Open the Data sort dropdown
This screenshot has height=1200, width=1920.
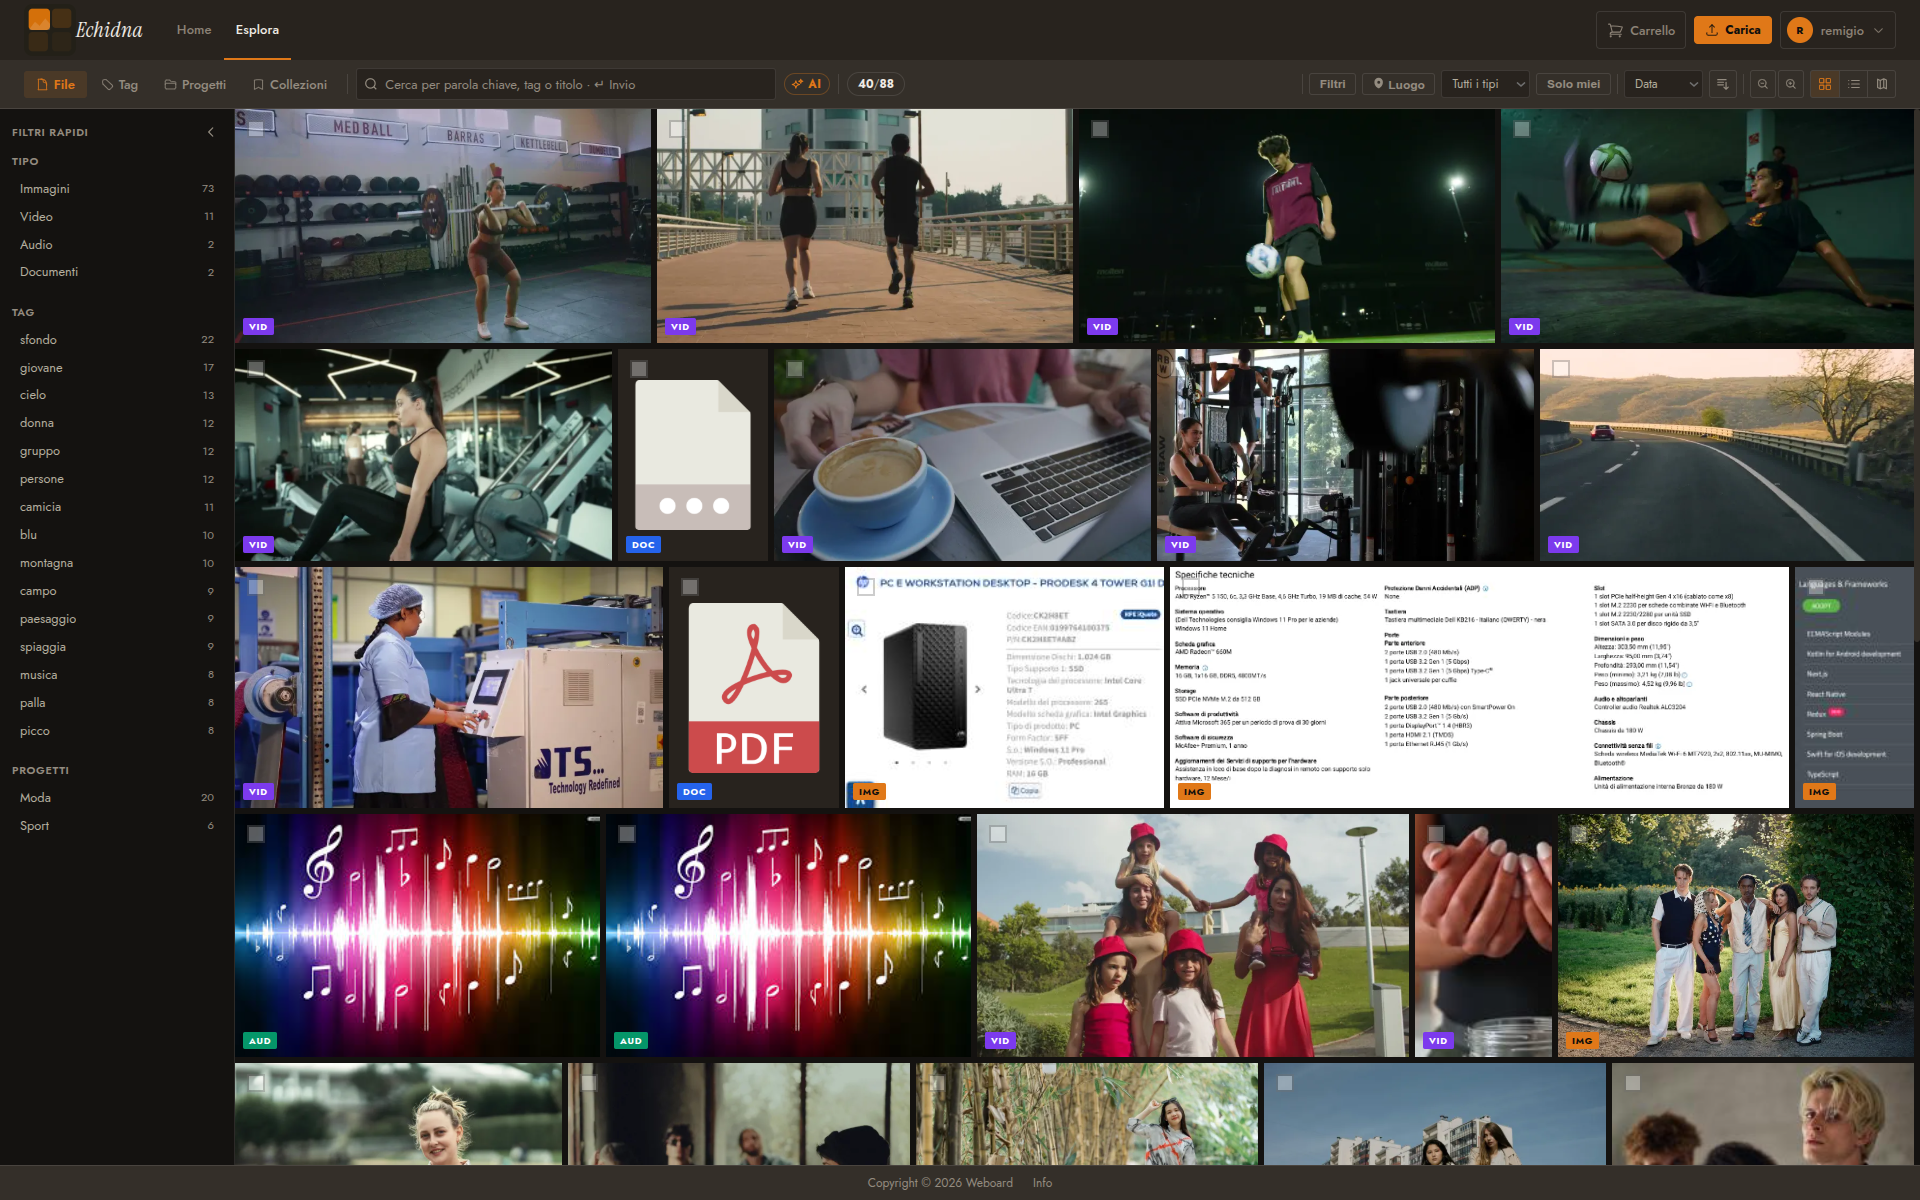tap(1664, 84)
